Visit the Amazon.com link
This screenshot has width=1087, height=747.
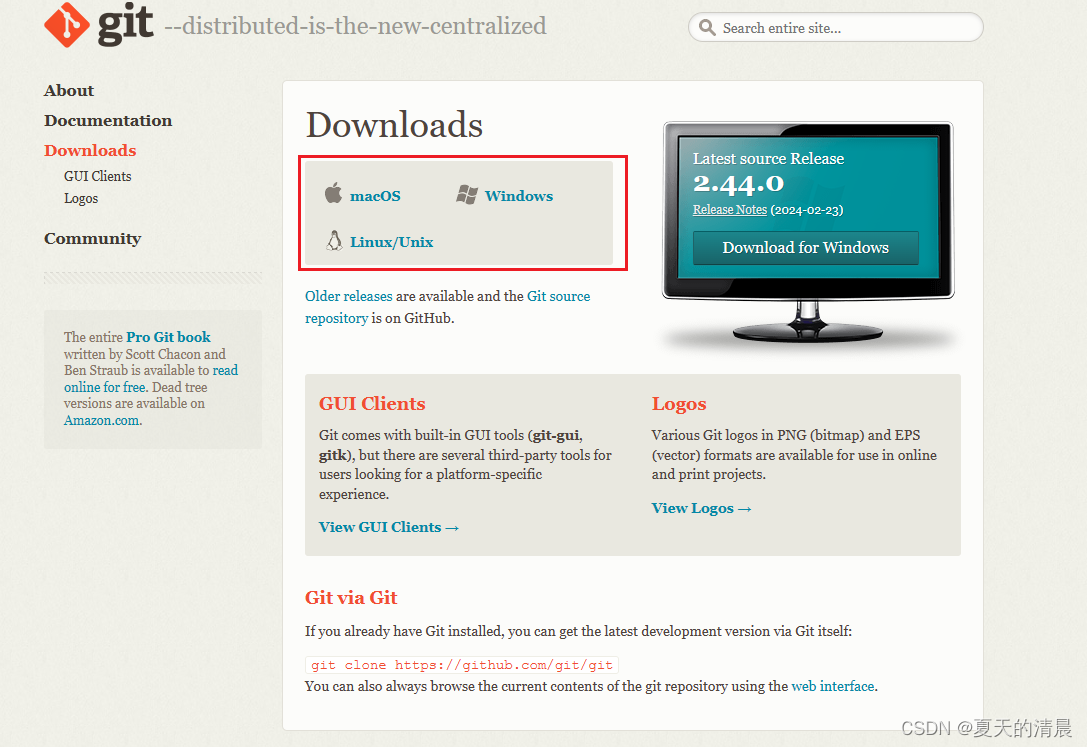pyautogui.click(x=103, y=420)
